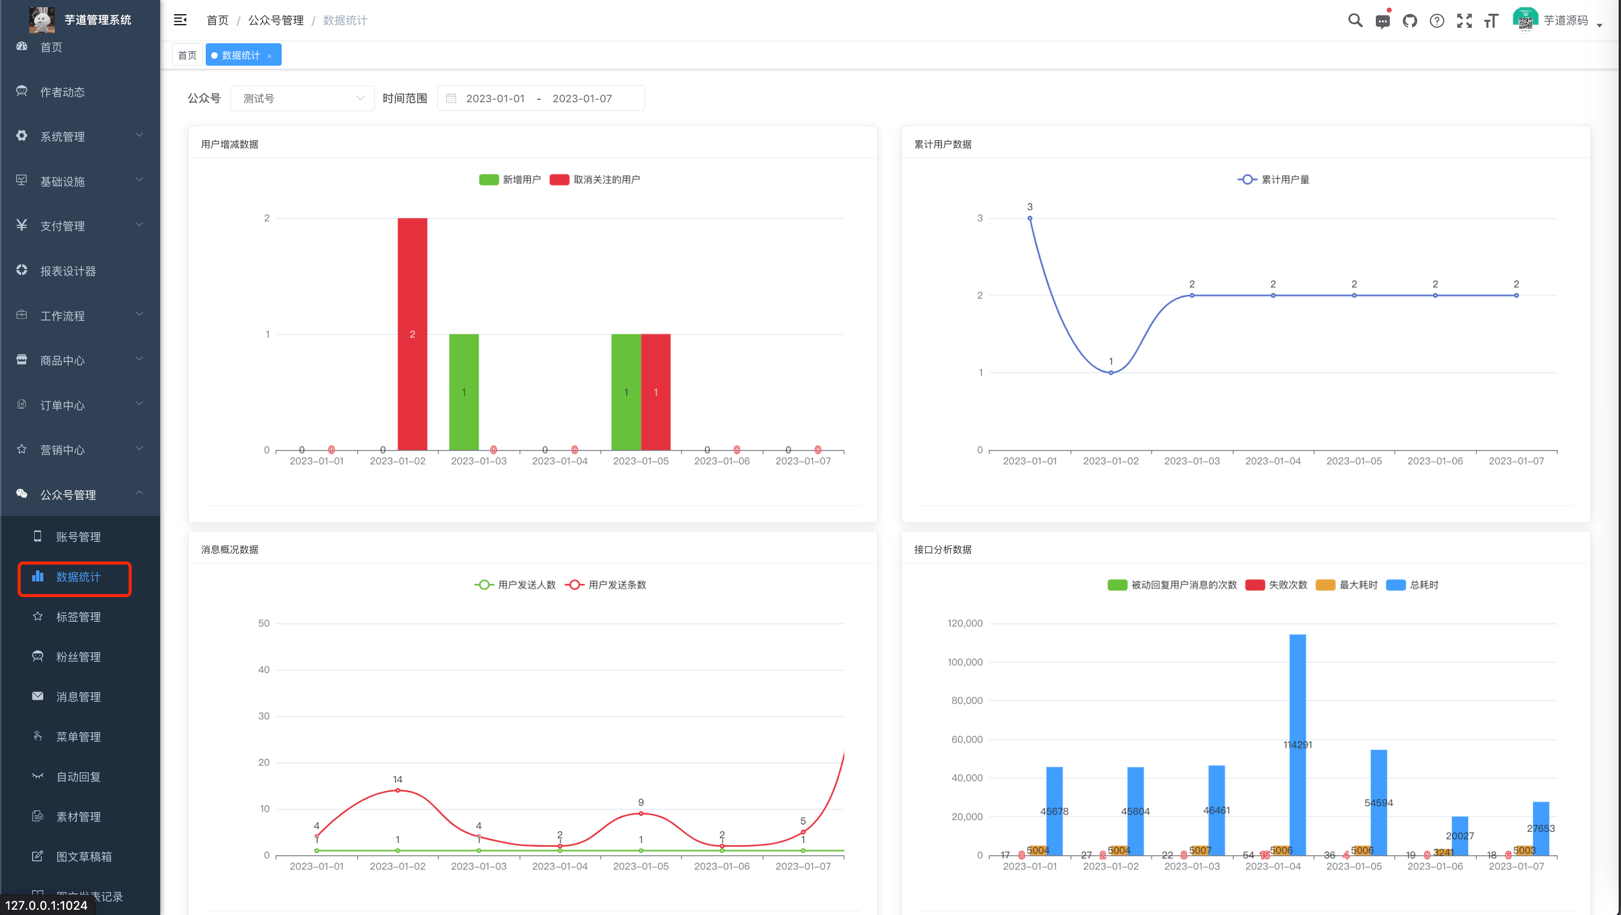
Task: Open the 公众号 测试号 dropdown
Action: coord(302,98)
